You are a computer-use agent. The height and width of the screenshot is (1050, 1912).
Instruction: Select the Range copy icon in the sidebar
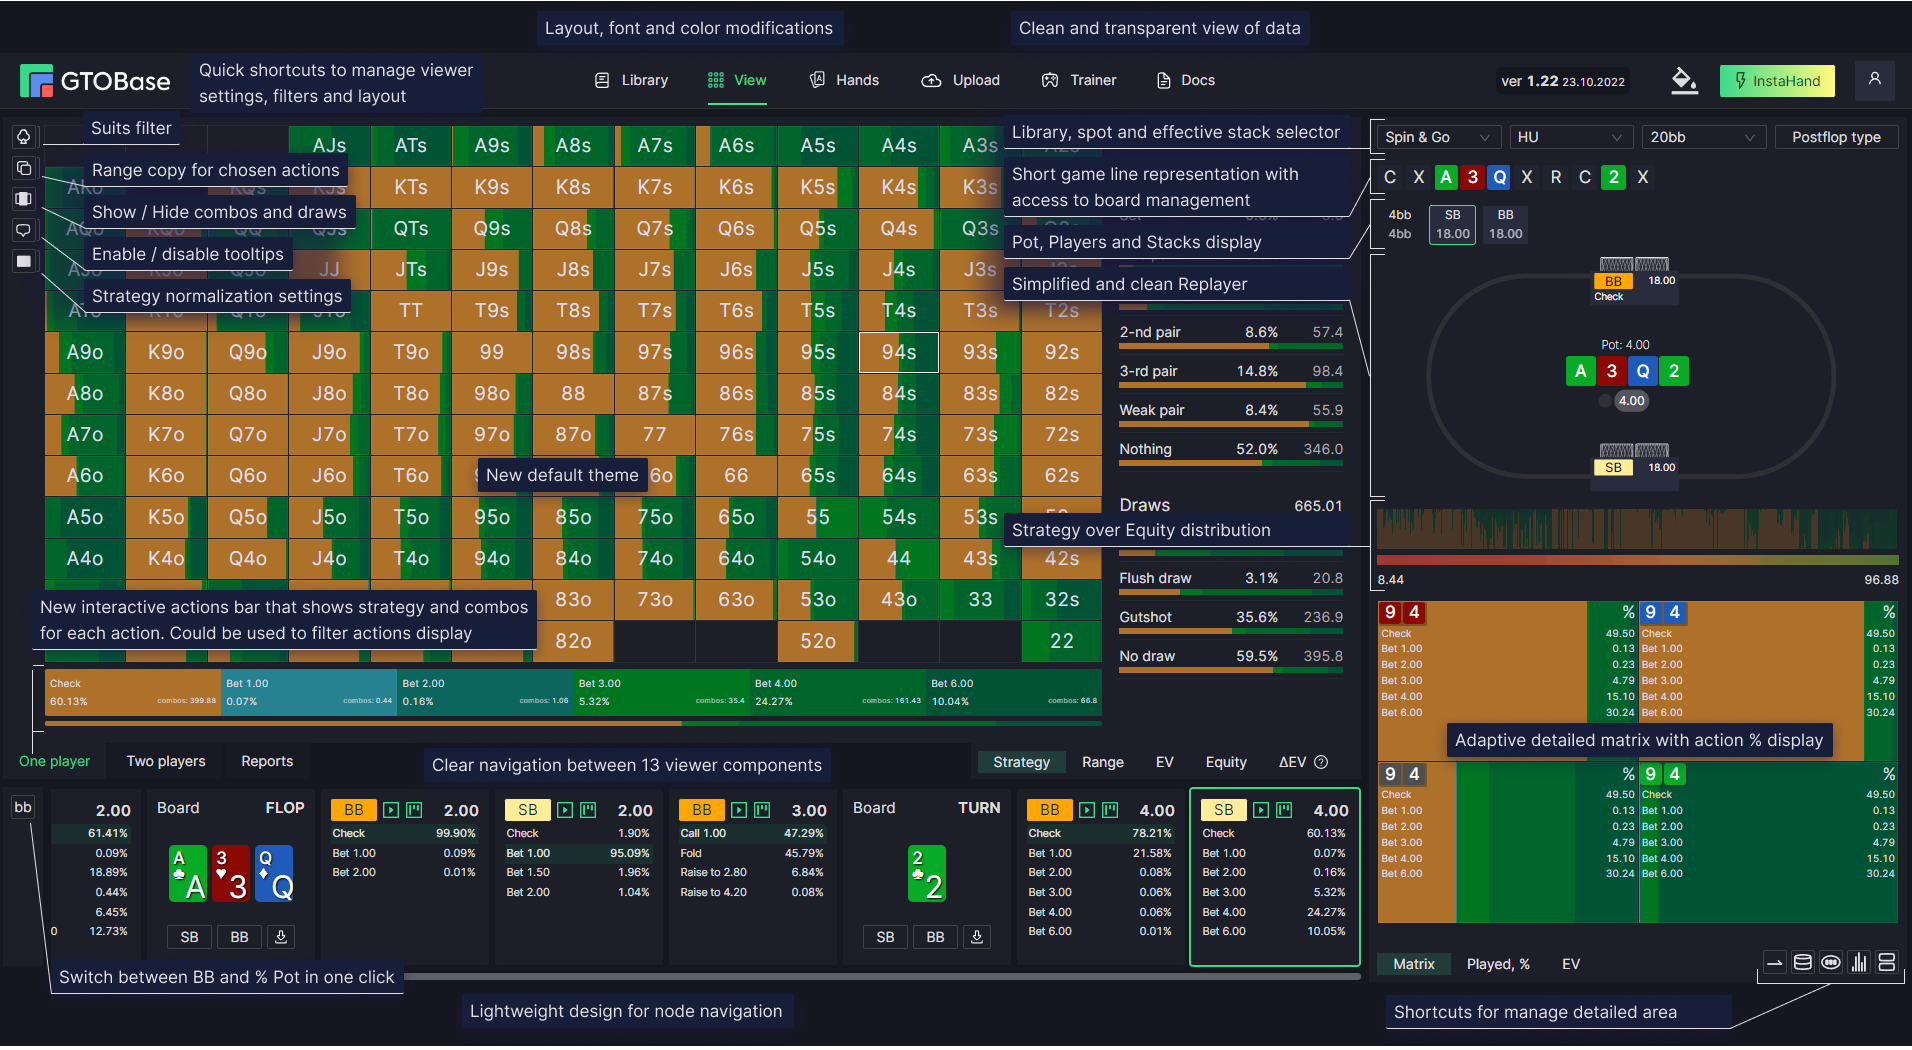click(24, 168)
